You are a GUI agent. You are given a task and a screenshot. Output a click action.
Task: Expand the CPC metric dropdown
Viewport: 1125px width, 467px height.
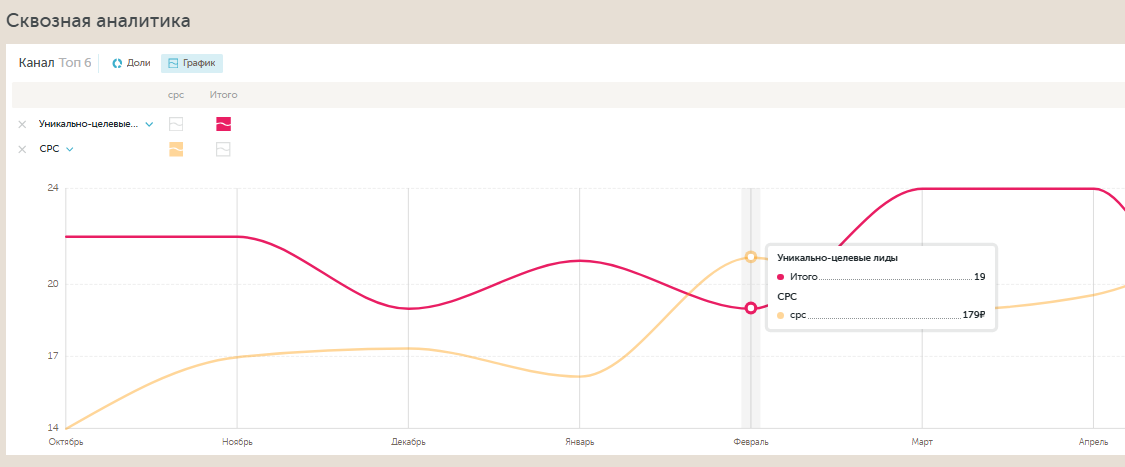pos(70,150)
